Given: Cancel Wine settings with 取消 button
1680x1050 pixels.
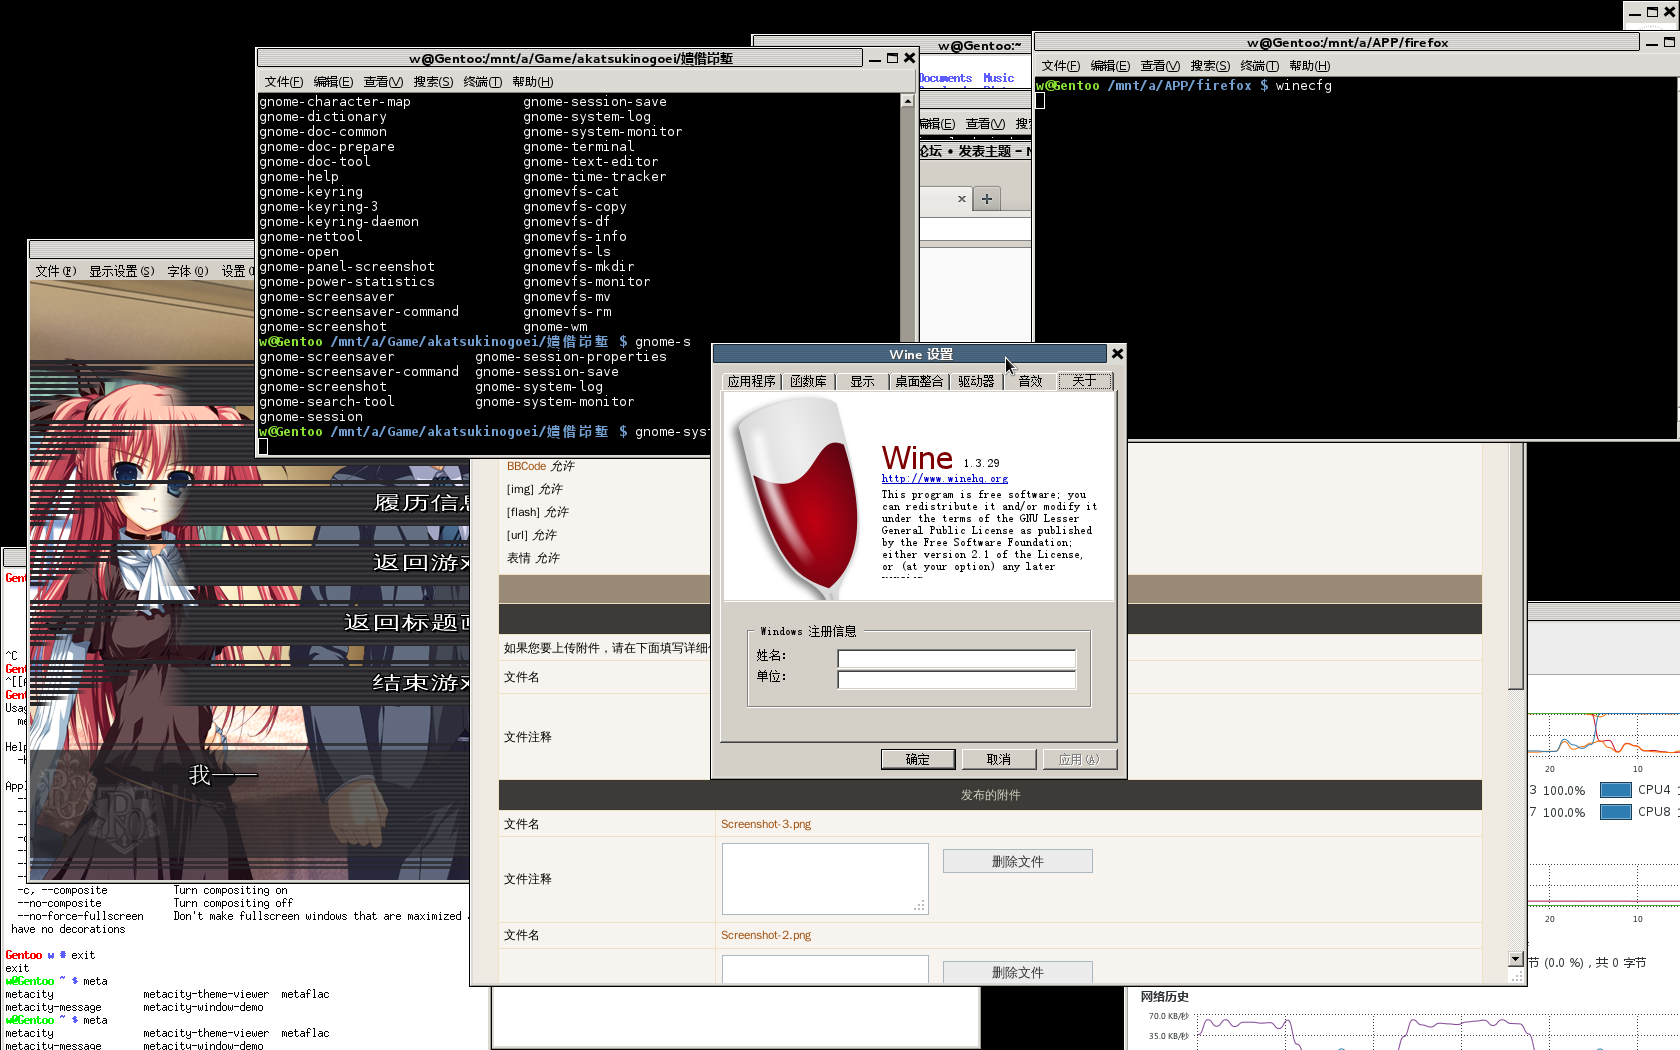Looking at the screenshot, I should click(x=998, y=759).
